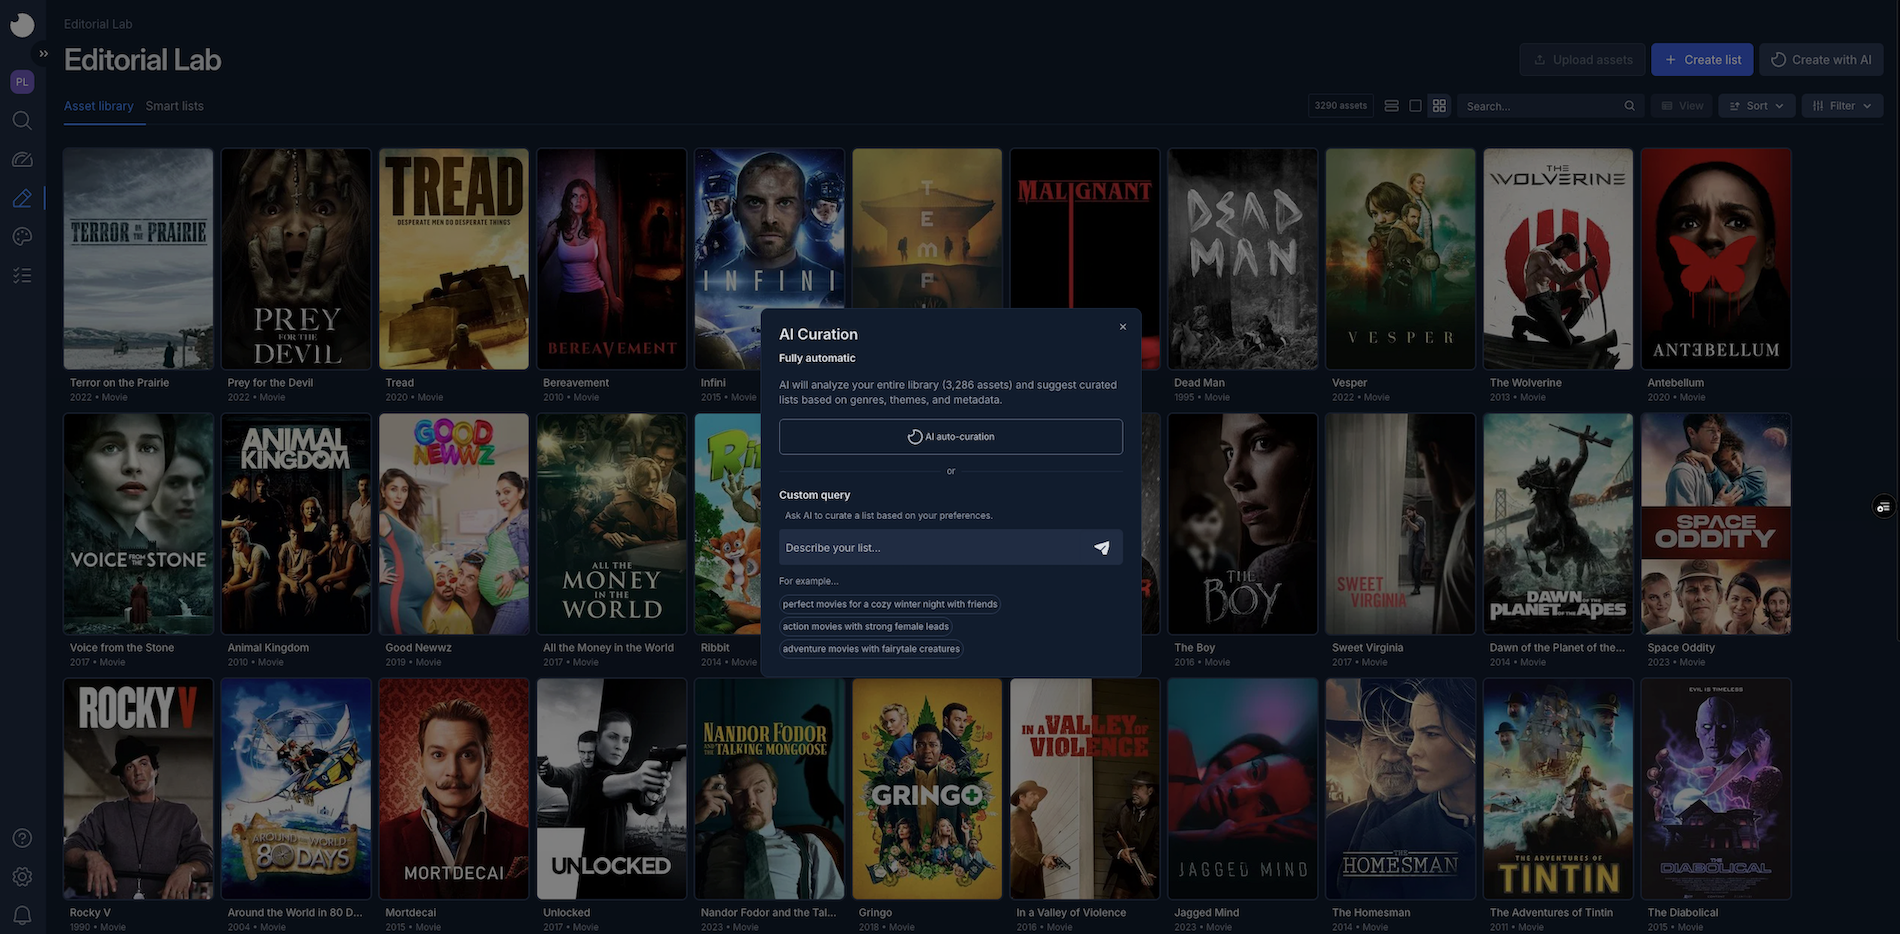
Task: Open the Good Newwz poster
Action: tap(454, 524)
